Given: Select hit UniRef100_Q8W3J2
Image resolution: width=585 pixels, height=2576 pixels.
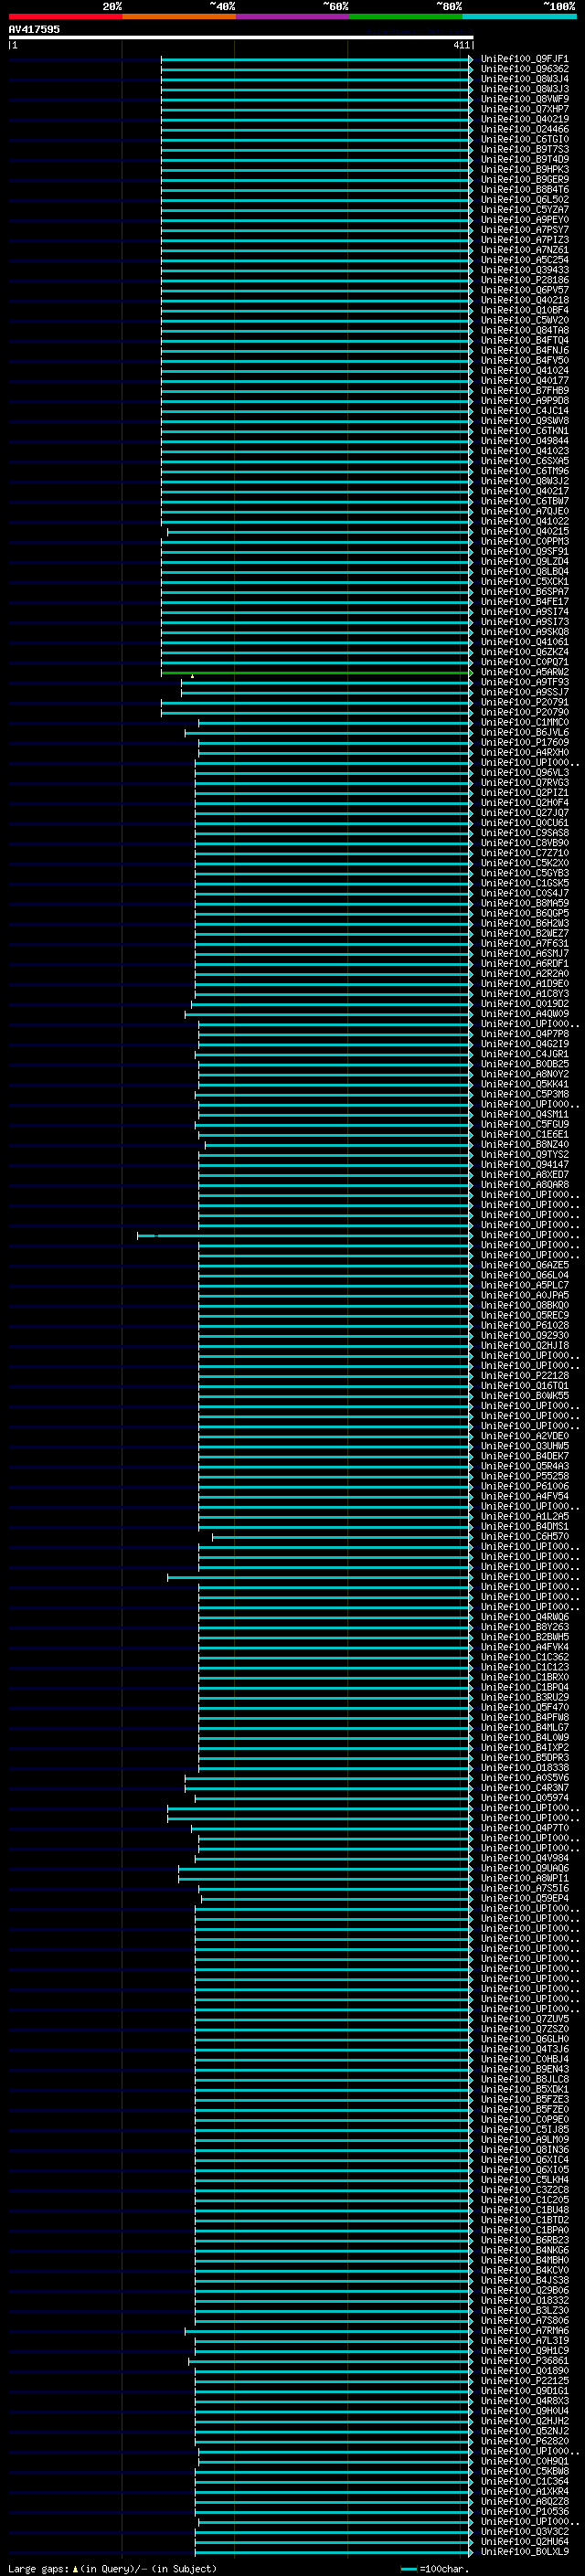Looking at the screenshot, I should pos(525,481).
